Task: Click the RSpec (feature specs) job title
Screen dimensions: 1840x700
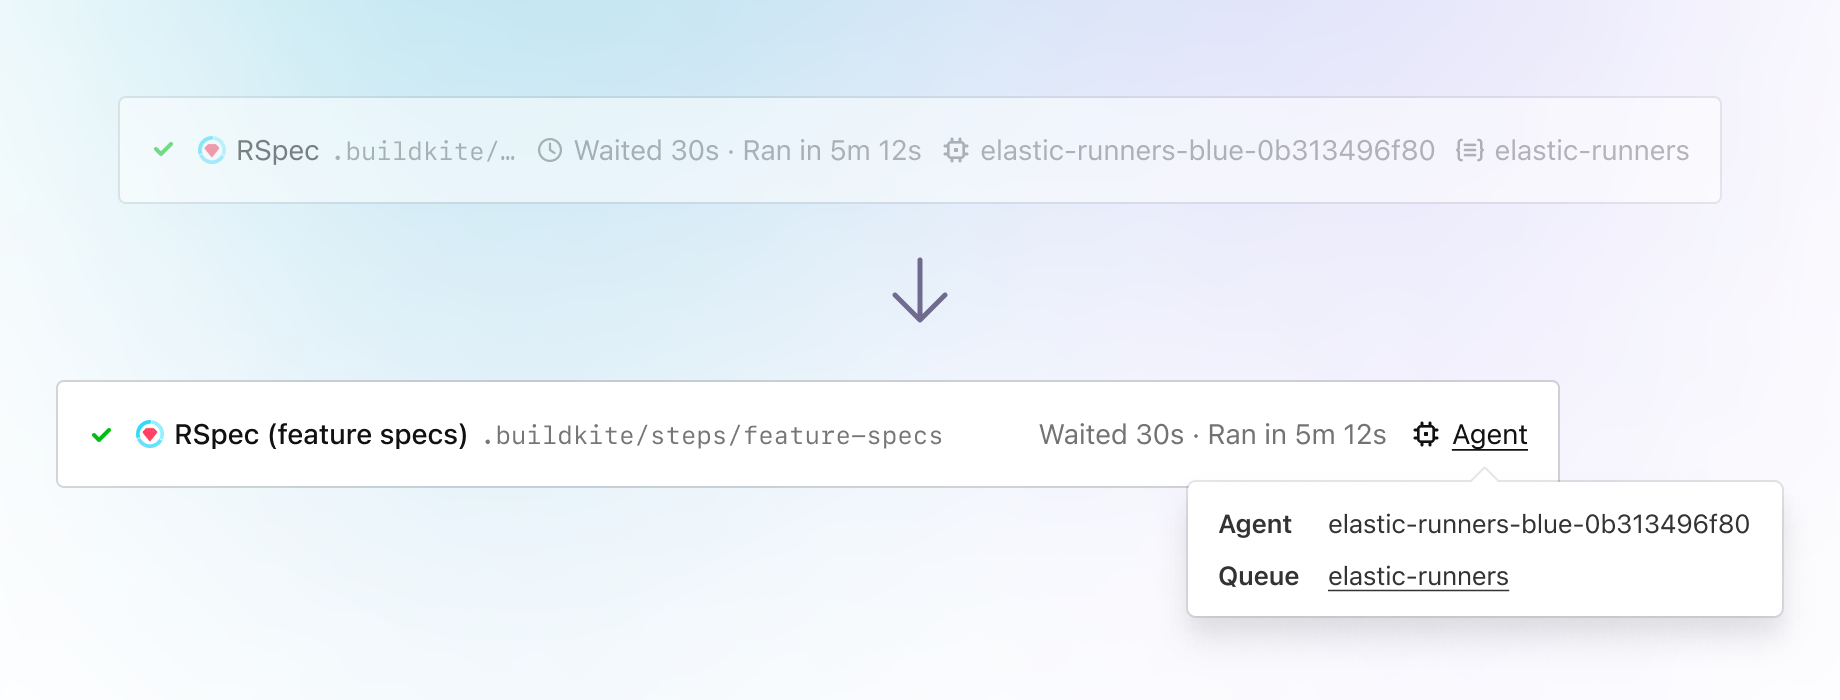Action: [x=321, y=435]
